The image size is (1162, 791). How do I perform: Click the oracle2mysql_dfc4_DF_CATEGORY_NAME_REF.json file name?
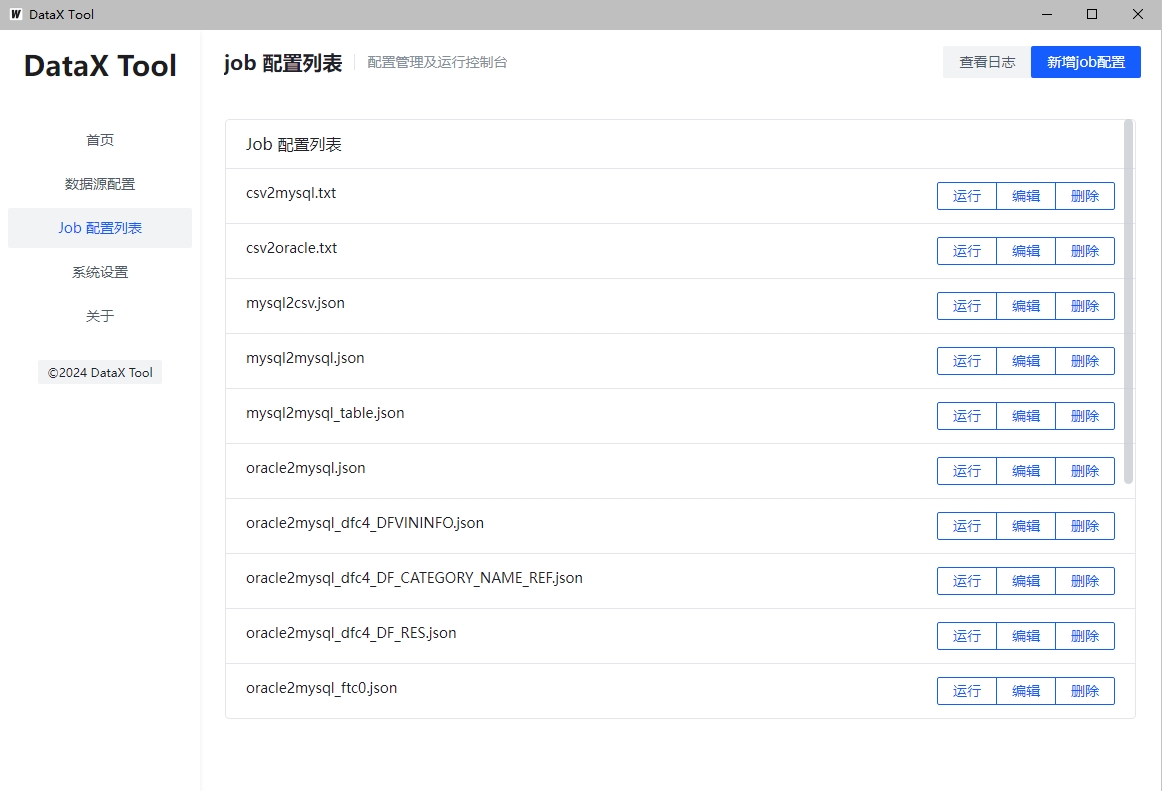(x=414, y=578)
